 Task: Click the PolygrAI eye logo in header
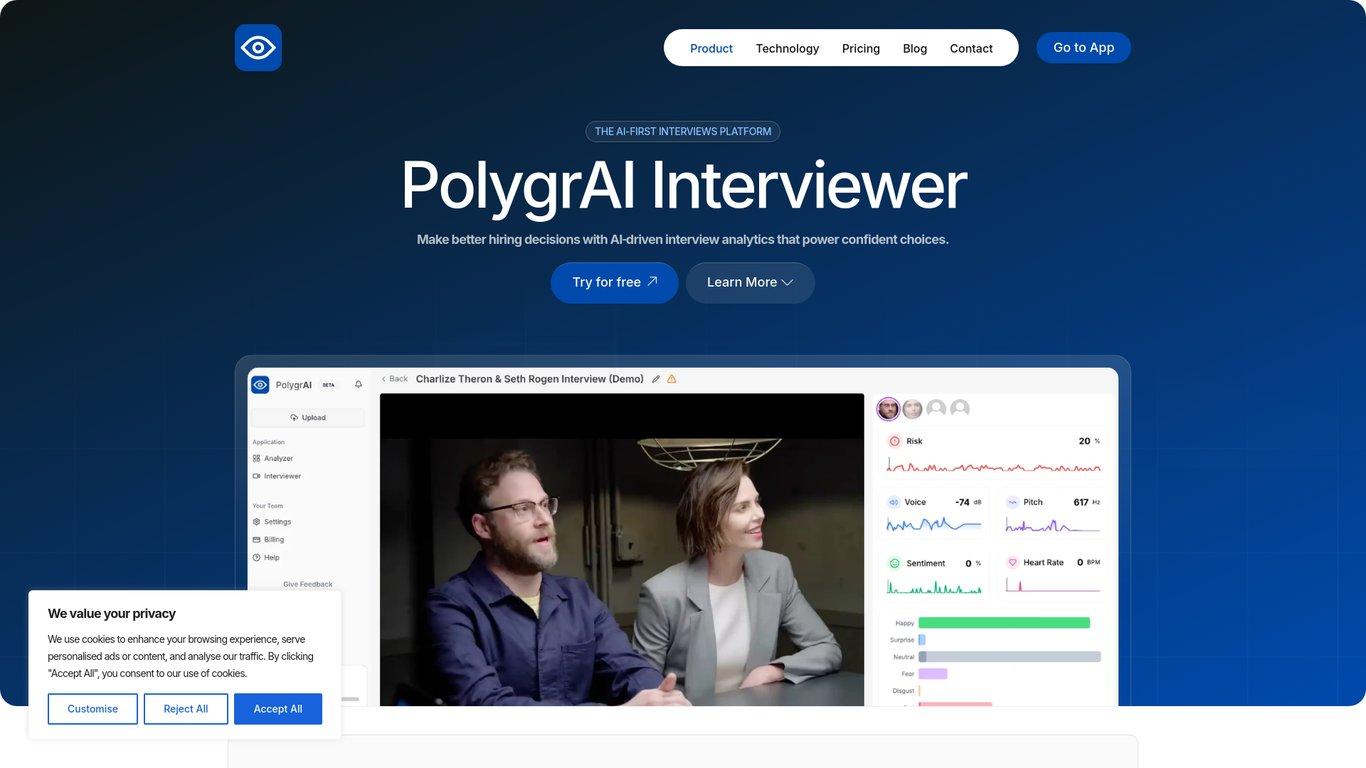[x=258, y=48]
